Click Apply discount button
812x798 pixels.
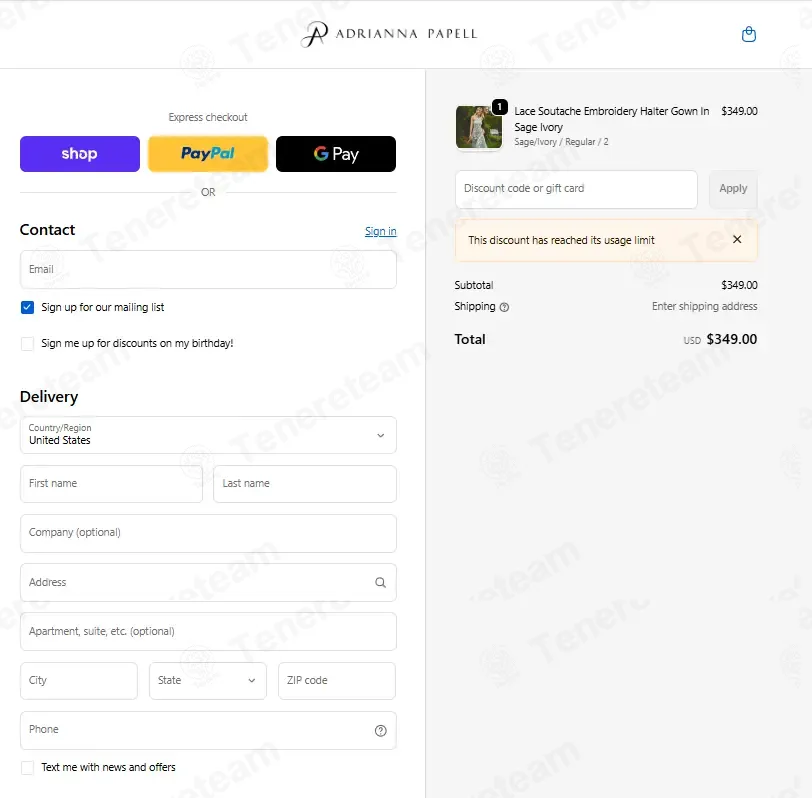point(733,189)
